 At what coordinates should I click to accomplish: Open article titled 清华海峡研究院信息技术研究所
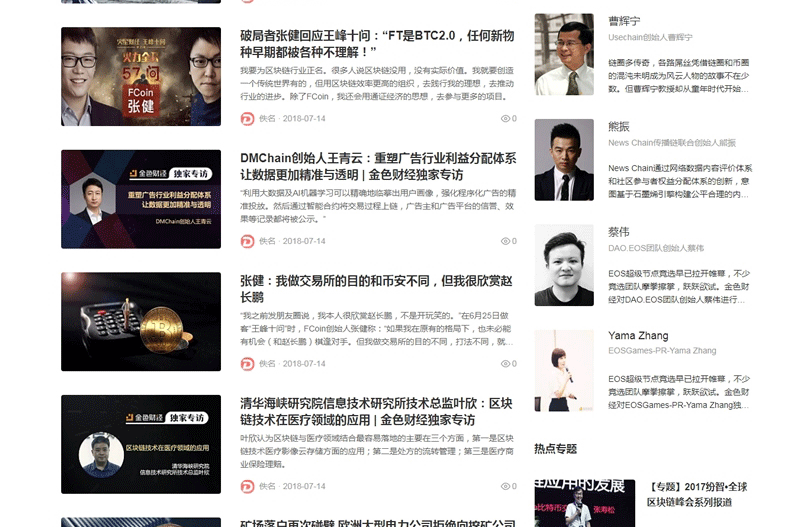click(x=377, y=411)
